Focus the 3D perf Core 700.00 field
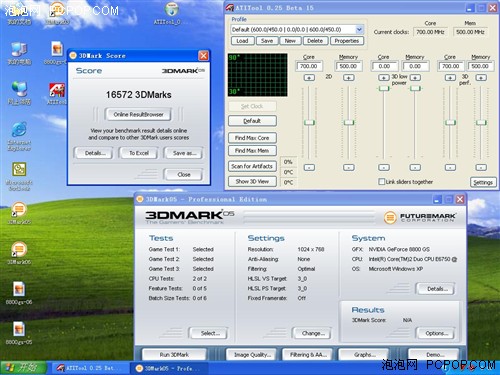 (450, 66)
